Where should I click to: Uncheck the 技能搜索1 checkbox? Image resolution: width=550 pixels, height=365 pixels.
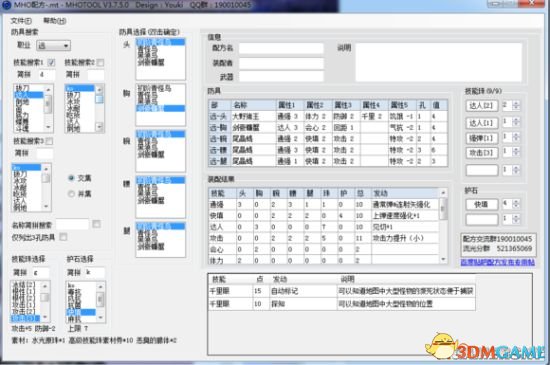click(x=51, y=62)
